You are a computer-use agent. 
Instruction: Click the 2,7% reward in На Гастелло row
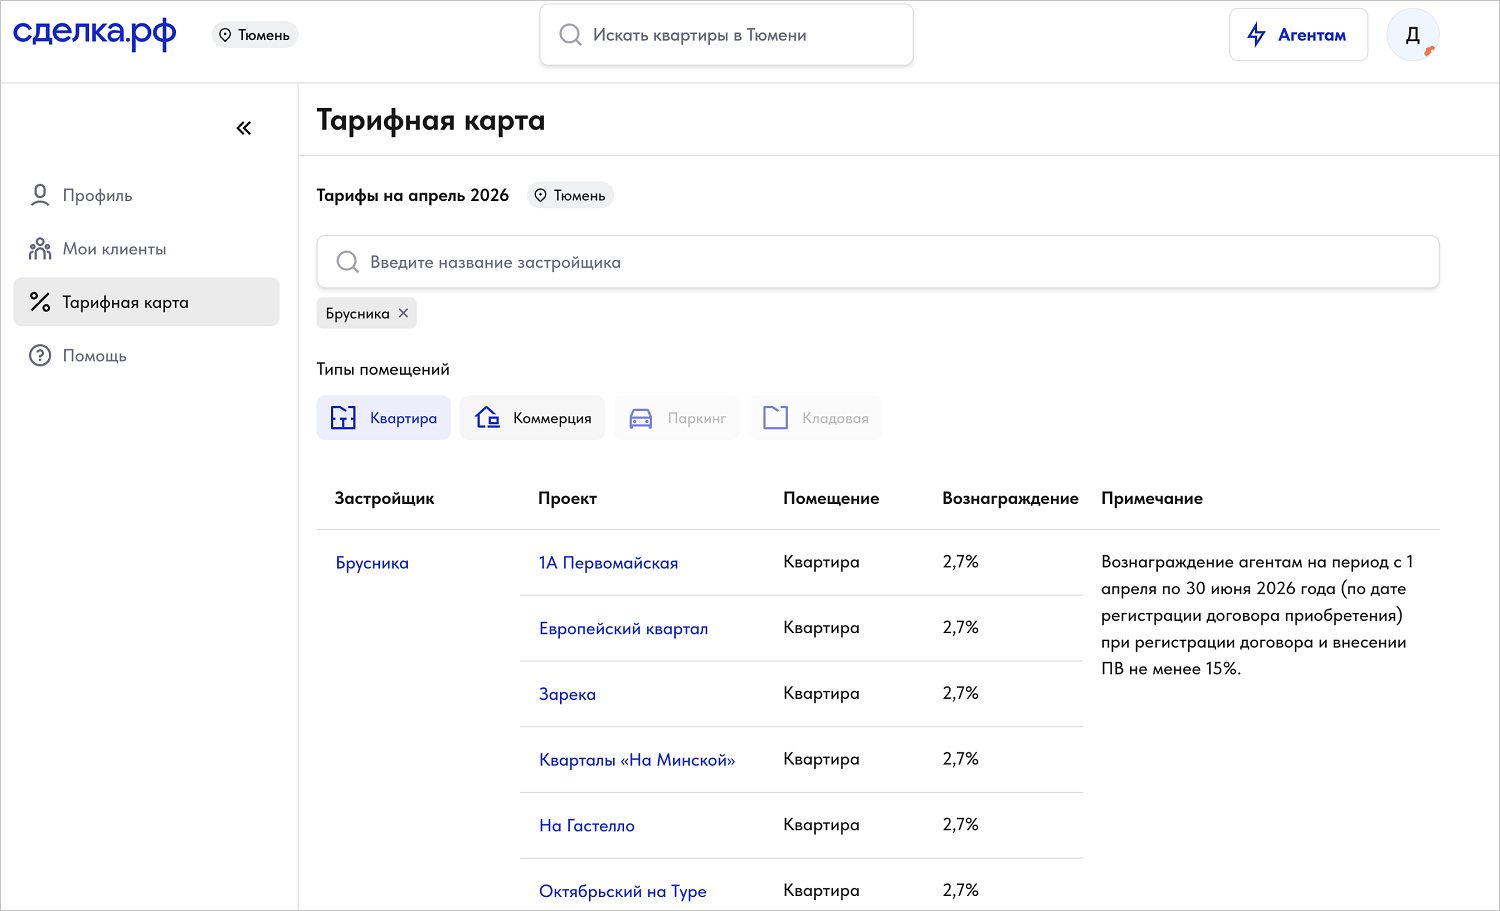point(960,825)
